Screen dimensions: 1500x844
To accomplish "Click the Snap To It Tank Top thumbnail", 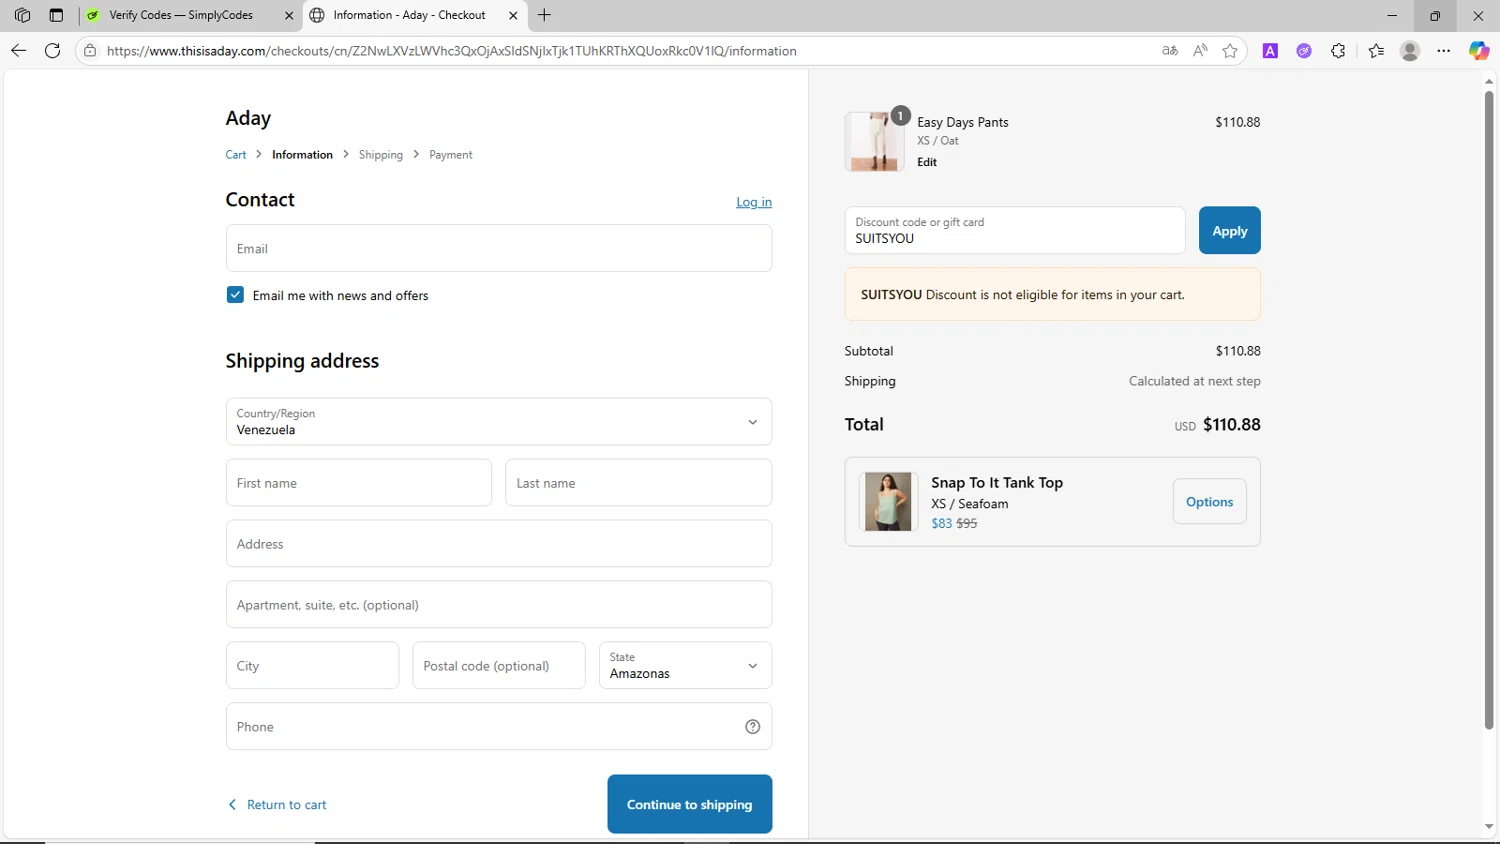I will coord(888,502).
